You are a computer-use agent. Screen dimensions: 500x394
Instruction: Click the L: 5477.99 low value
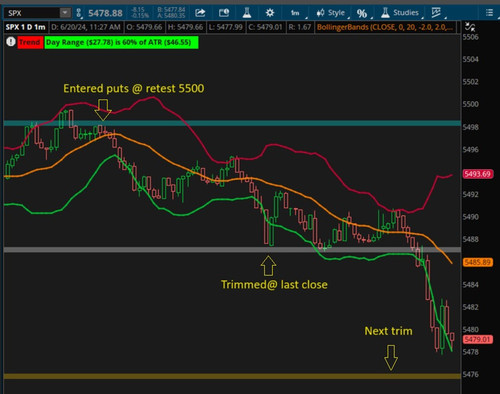(x=226, y=27)
